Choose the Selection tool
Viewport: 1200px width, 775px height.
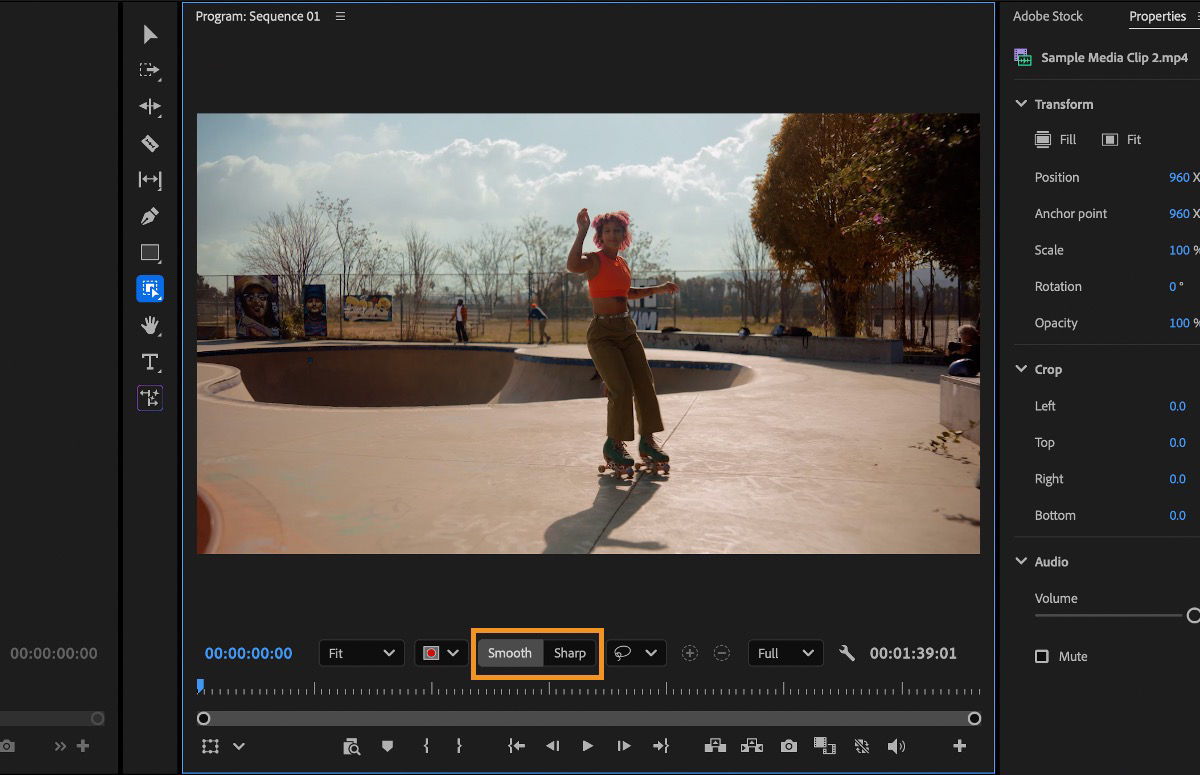pos(150,34)
